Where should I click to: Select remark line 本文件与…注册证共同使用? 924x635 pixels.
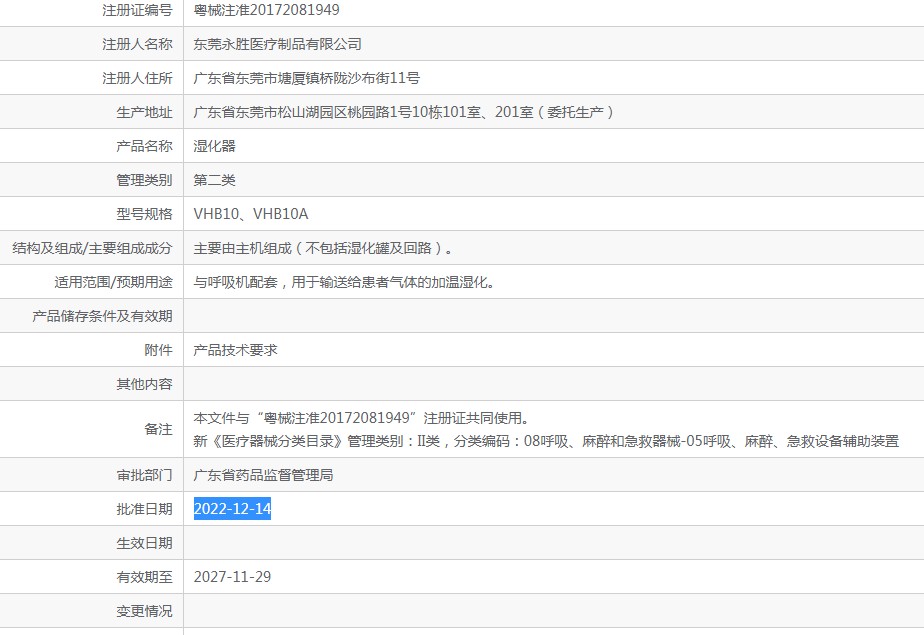tap(361, 418)
